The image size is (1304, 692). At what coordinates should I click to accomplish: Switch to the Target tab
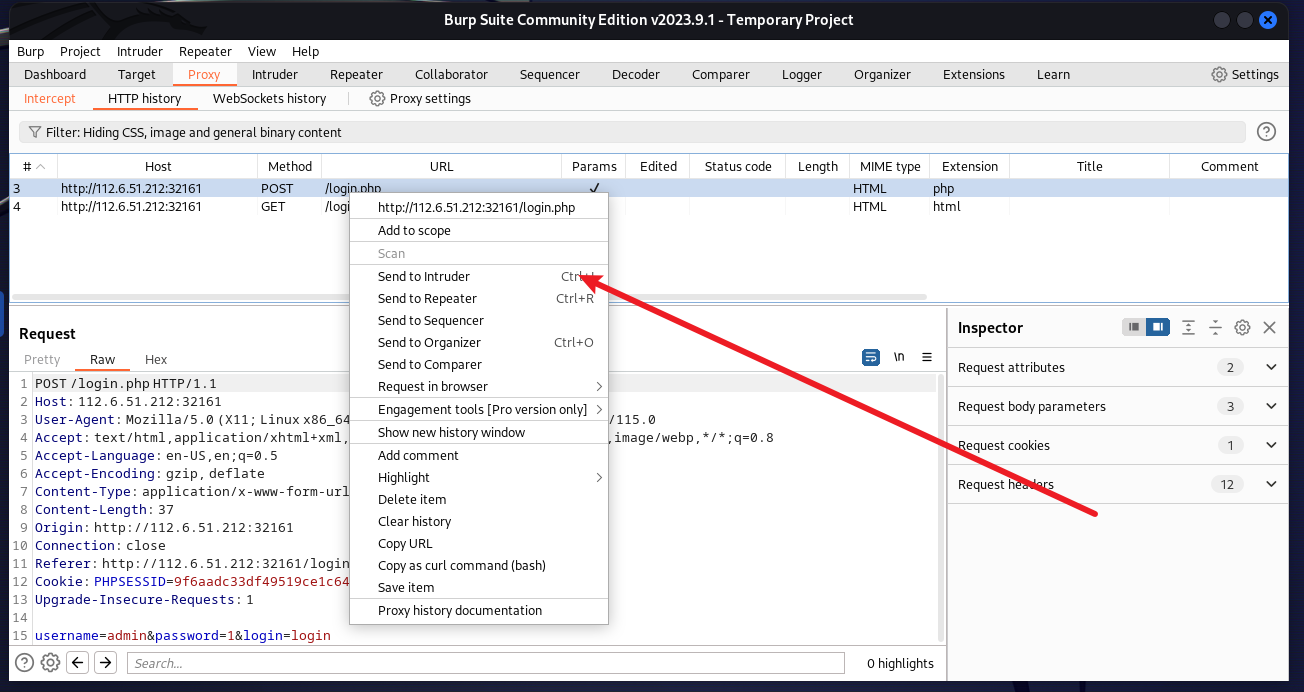click(x=137, y=74)
